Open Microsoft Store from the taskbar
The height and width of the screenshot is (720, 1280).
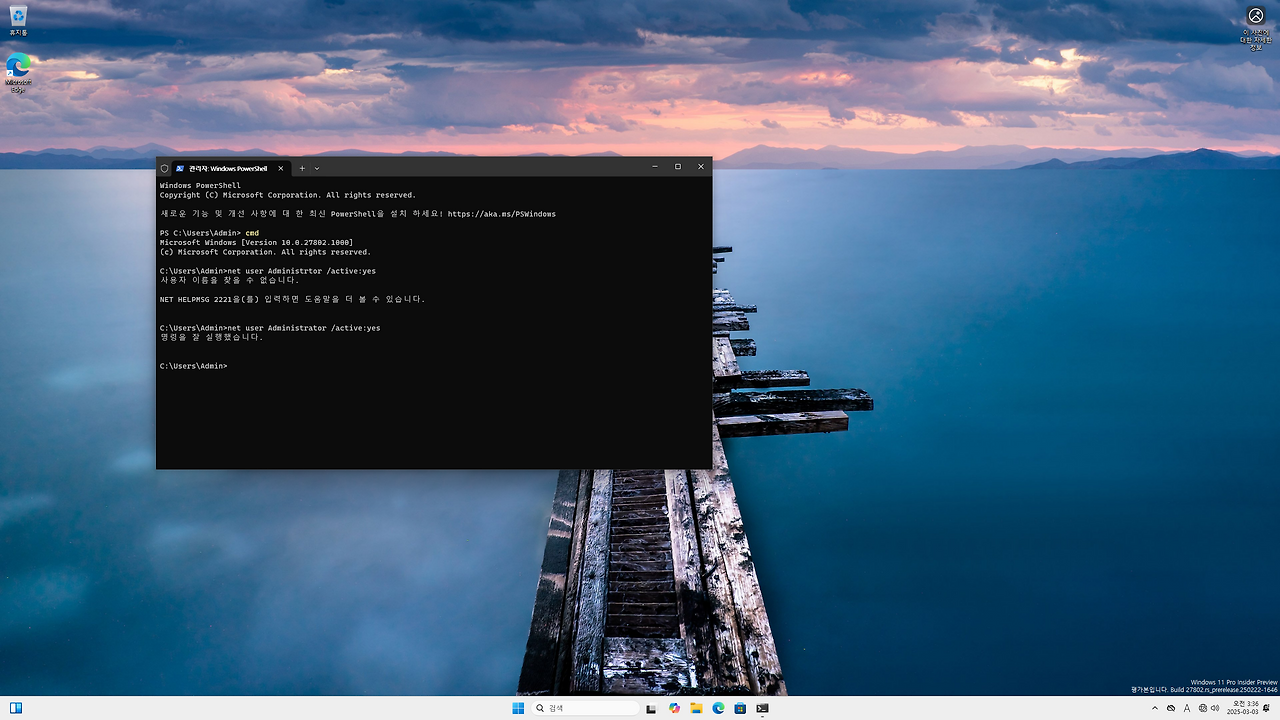(x=740, y=708)
